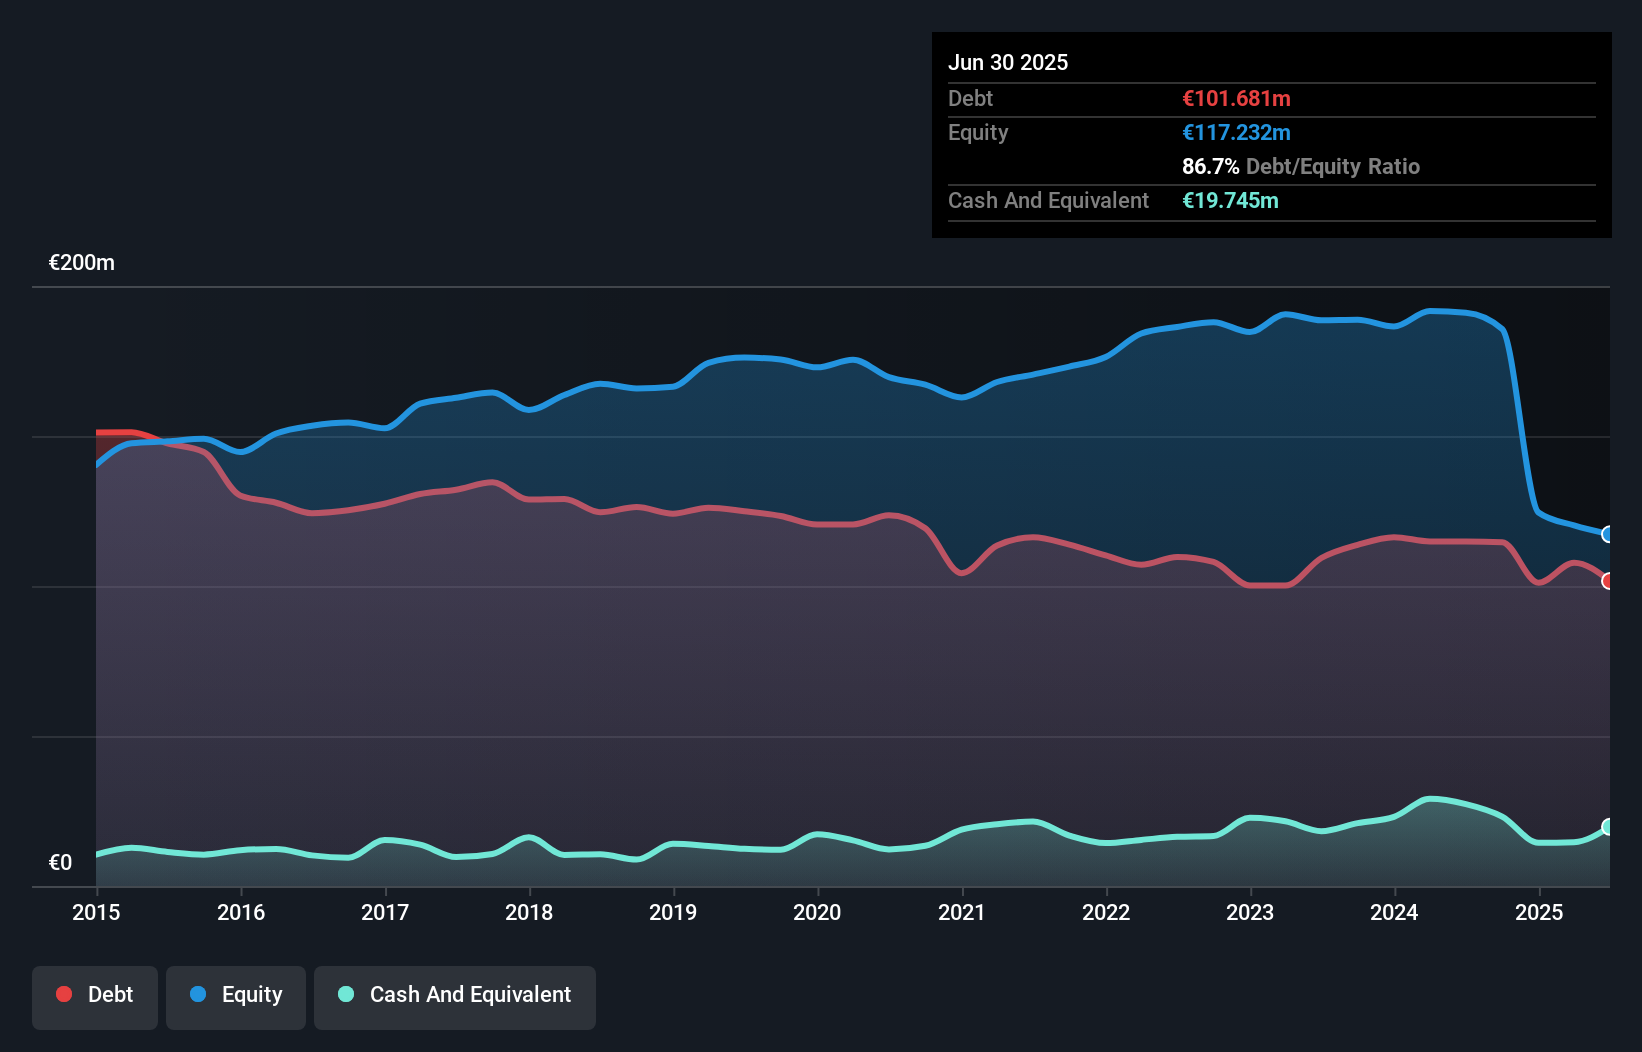Viewport: 1642px width, 1052px height.
Task: Select the Cash endpoint marker at chart edge
Action: (1607, 826)
